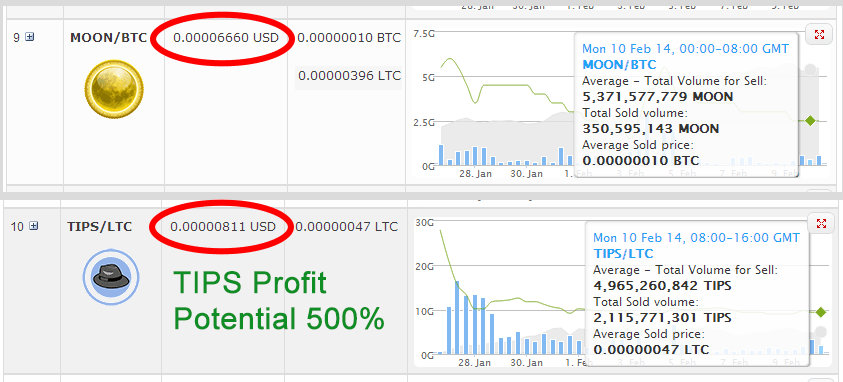Click the MOON/BTC link in chart tooltip

click(x=619, y=65)
